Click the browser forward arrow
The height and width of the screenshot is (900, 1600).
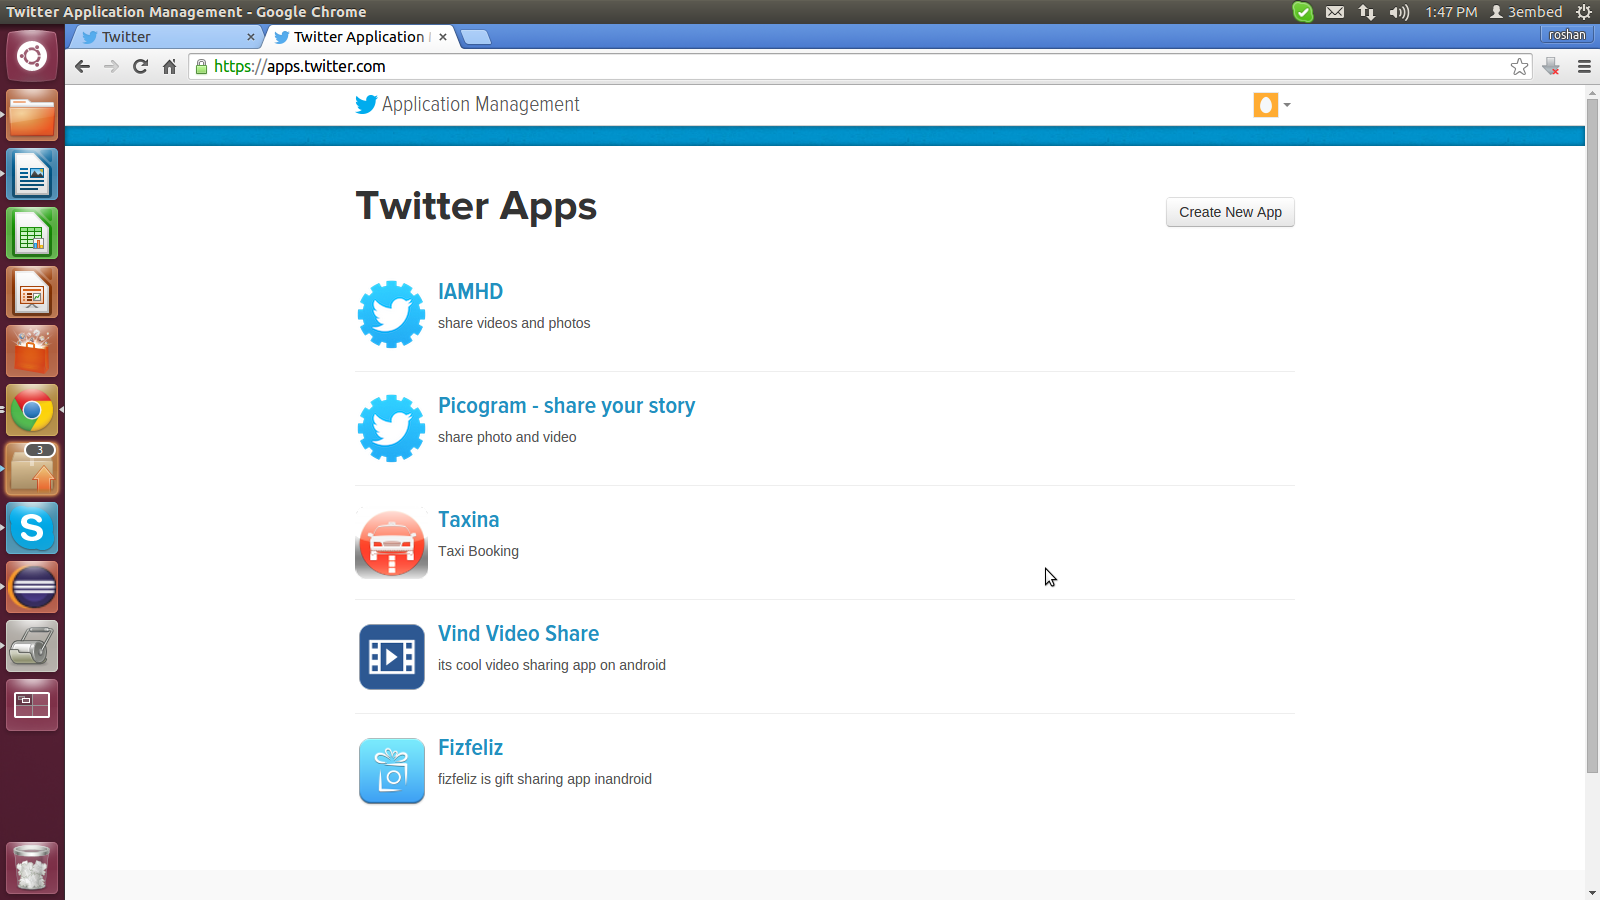(x=111, y=66)
